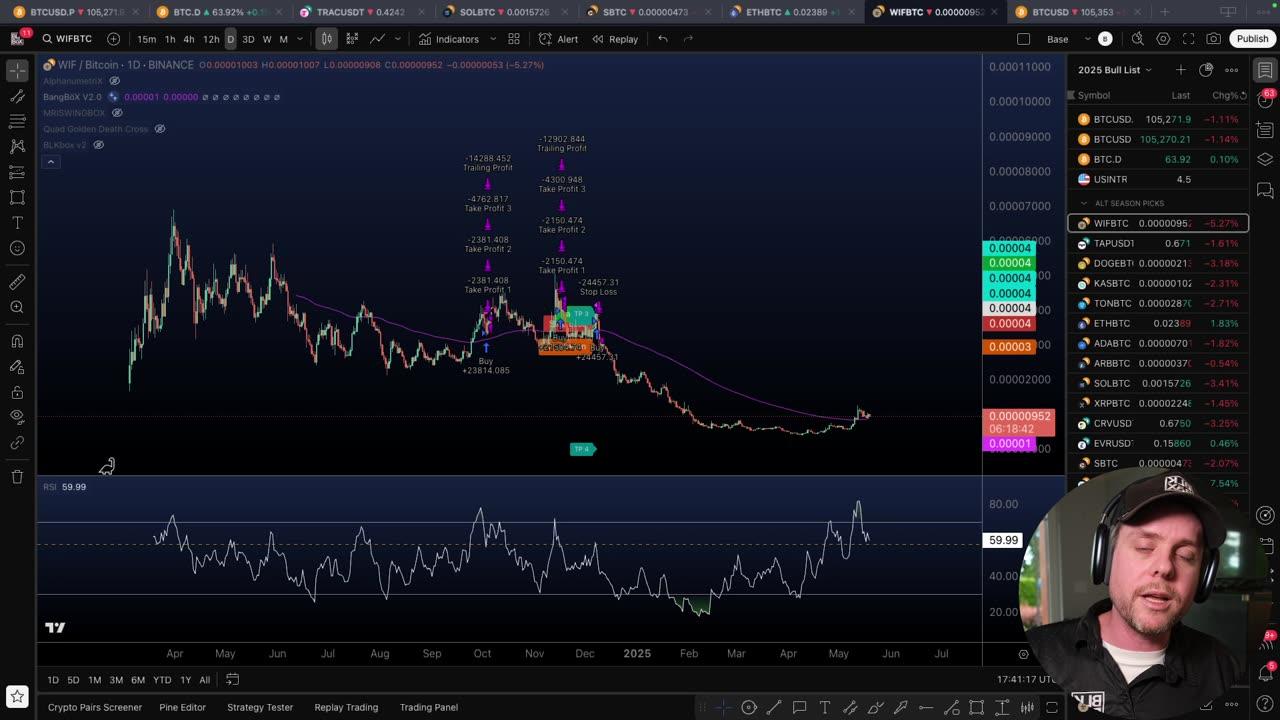Select the 3D timeframe
Viewport: 1280px width, 720px height.
click(x=248, y=39)
